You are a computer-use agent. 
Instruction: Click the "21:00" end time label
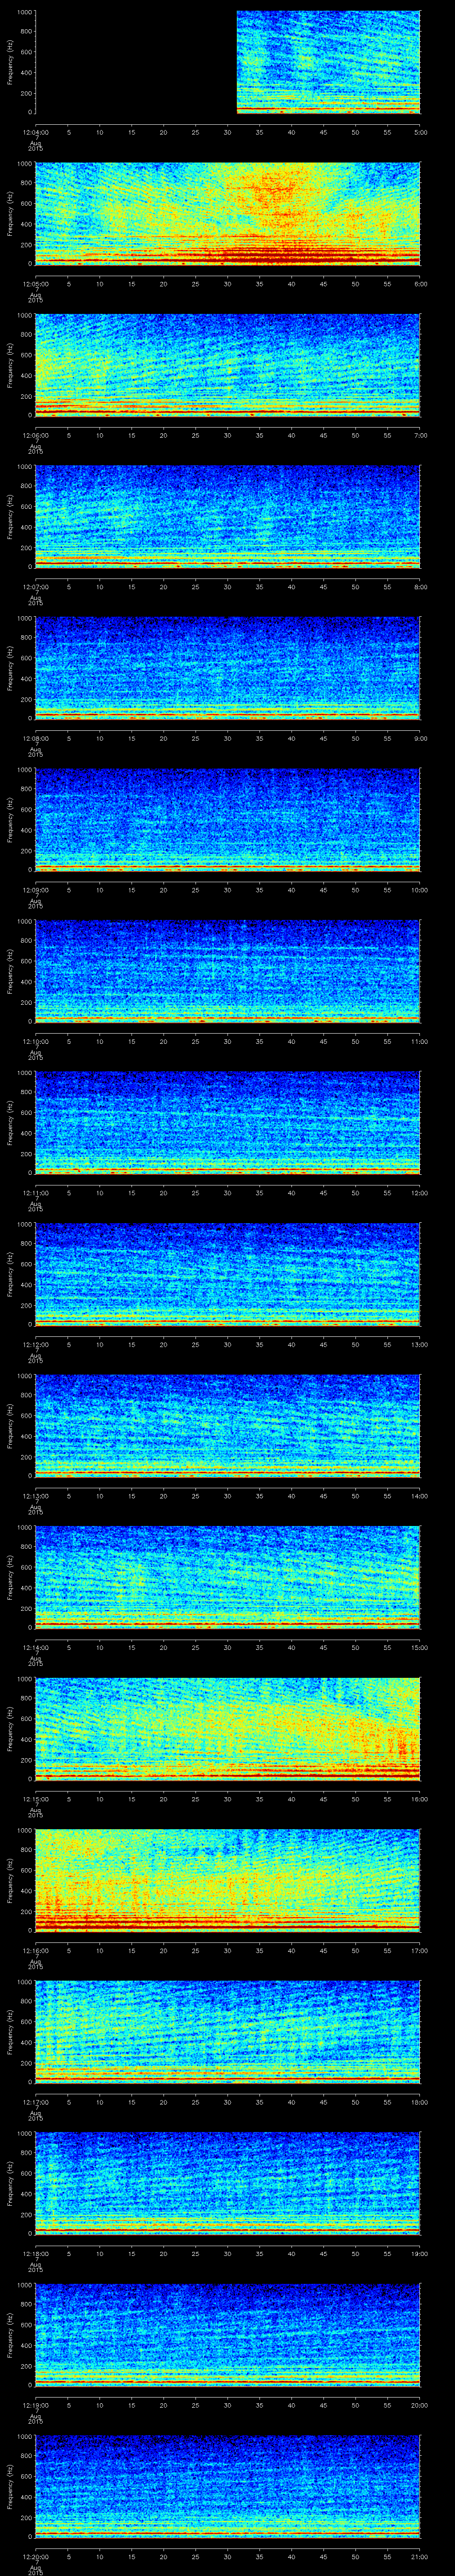coord(419,2556)
